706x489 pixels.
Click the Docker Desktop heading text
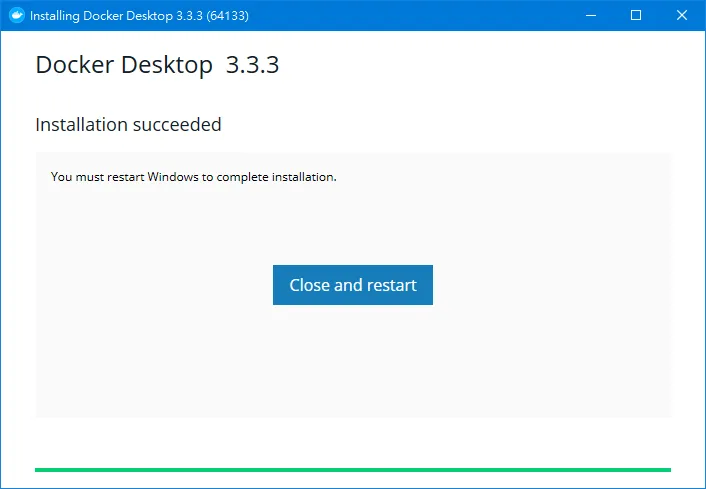pos(123,65)
